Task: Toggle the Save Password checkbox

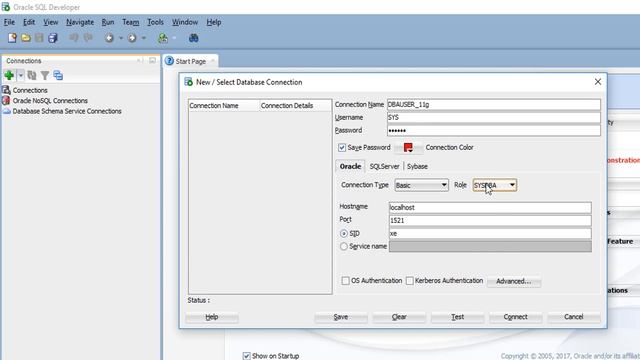Action: click(x=342, y=147)
